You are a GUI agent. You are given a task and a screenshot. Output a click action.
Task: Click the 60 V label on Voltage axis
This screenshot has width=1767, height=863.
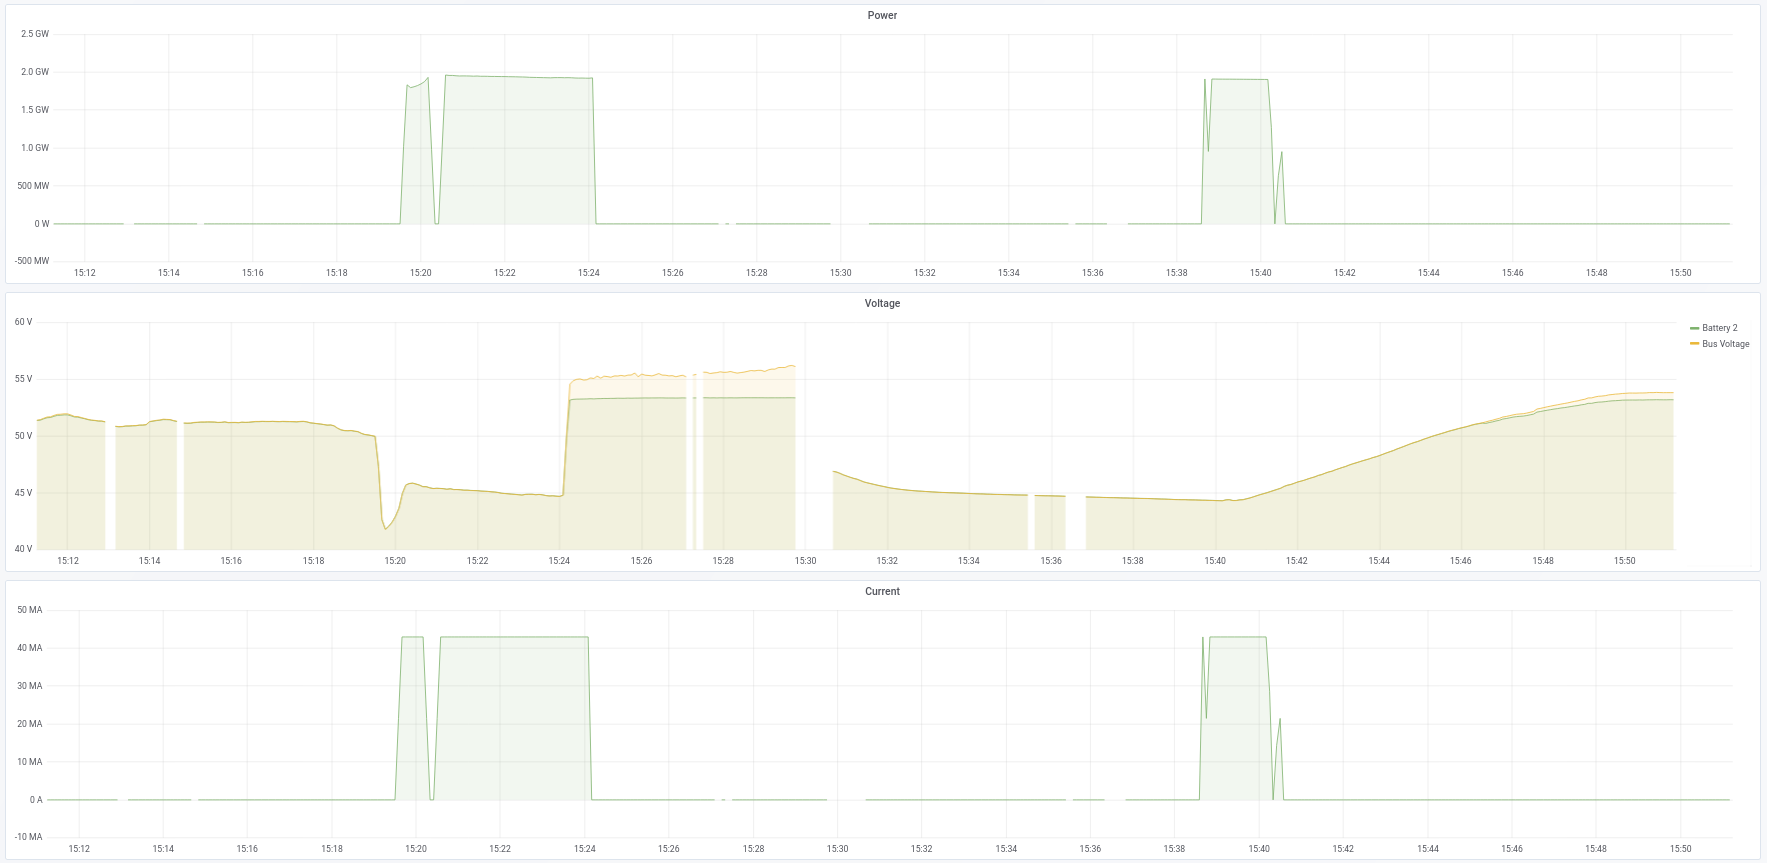coord(23,322)
